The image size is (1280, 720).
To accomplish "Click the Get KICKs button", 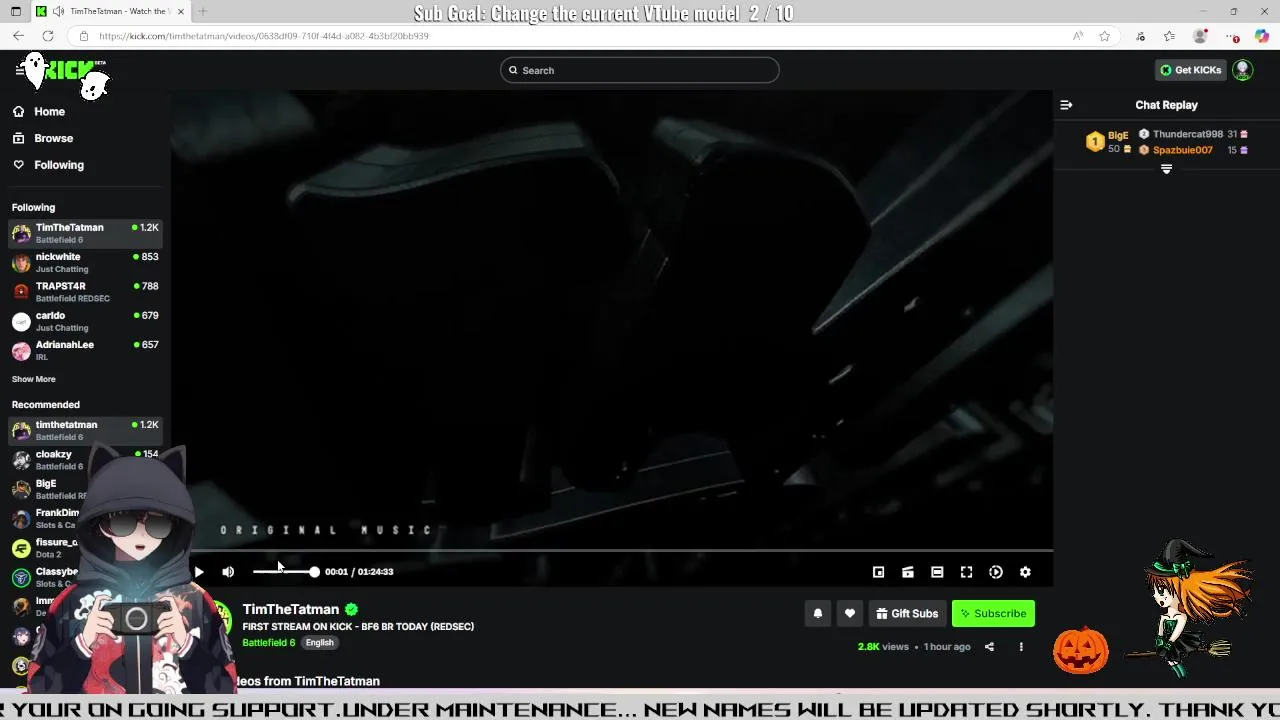I will coord(1190,70).
